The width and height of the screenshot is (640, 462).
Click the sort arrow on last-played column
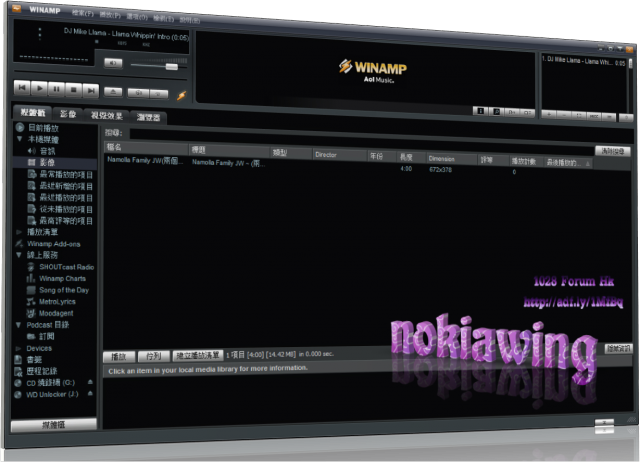588,164
